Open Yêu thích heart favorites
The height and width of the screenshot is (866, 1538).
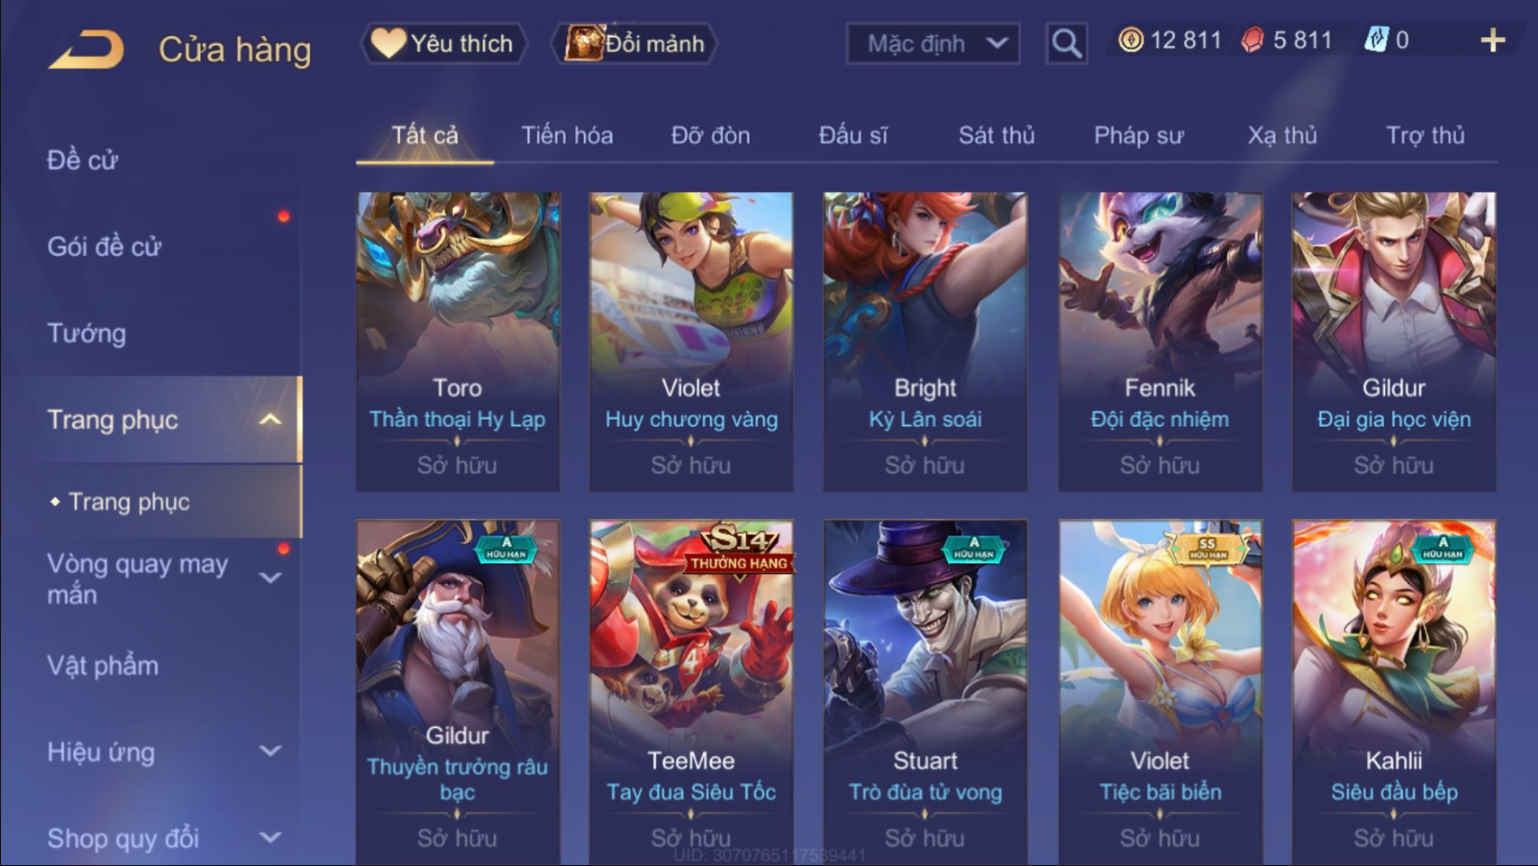443,43
